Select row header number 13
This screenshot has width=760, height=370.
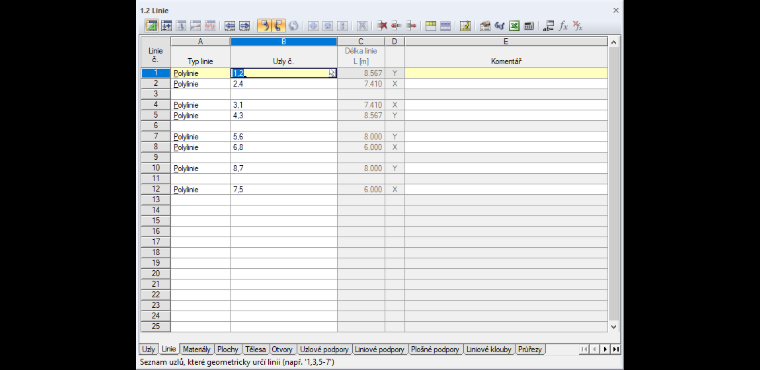pos(156,200)
